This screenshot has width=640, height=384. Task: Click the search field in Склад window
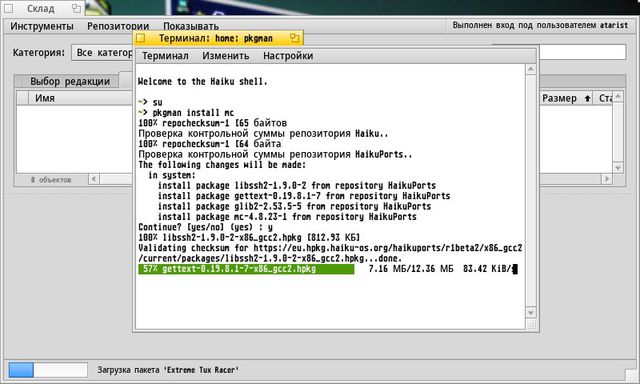582,52
